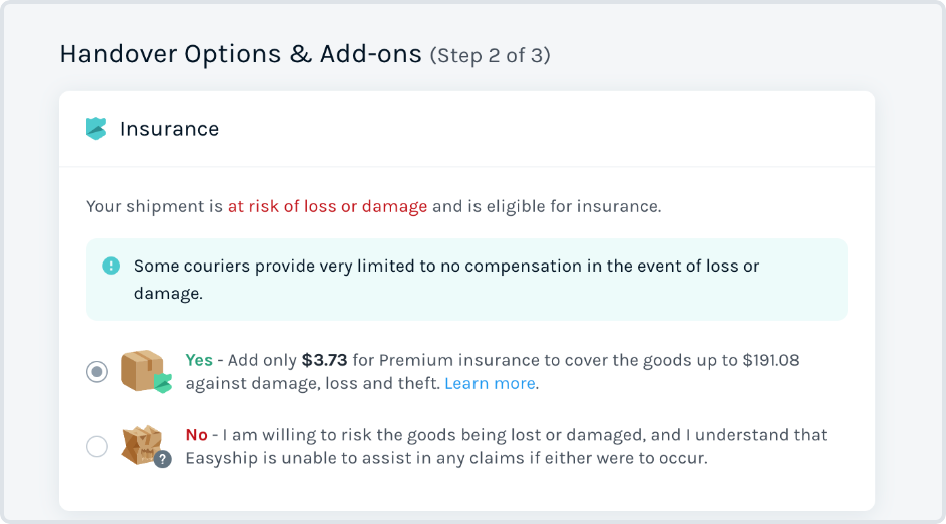This screenshot has width=946, height=524.
Task: Click the $3.73 premium price text
Action: click(325, 360)
